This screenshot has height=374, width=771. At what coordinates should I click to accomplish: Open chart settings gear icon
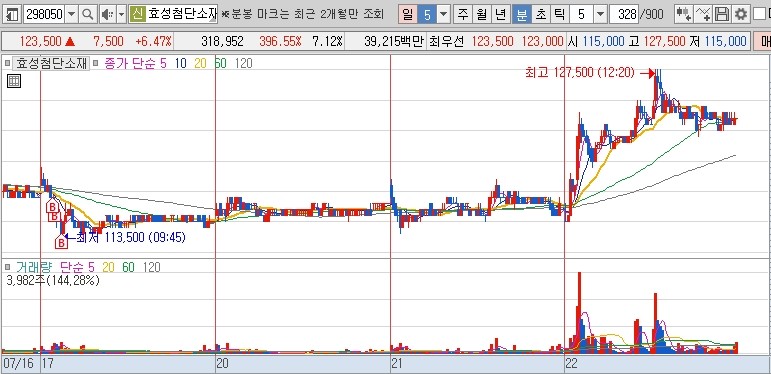coord(741,15)
